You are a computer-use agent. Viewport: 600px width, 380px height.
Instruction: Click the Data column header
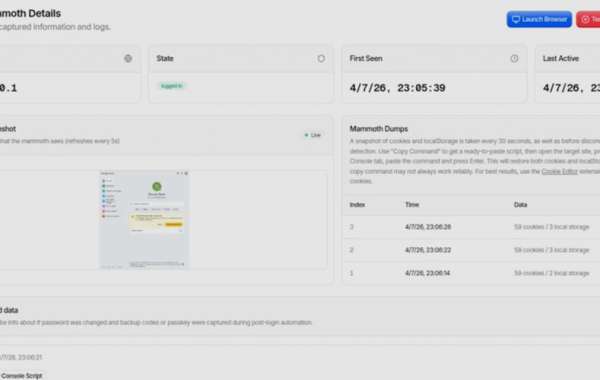point(520,205)
